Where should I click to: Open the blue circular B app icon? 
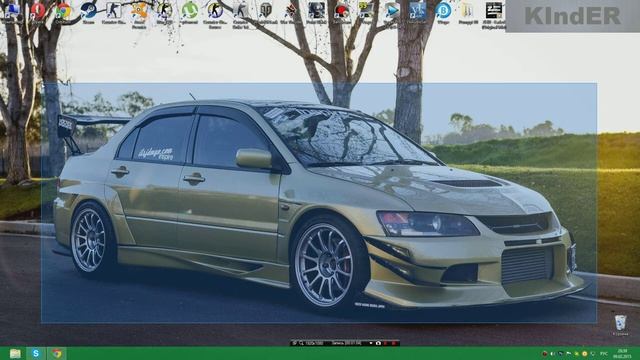point(443,10)
